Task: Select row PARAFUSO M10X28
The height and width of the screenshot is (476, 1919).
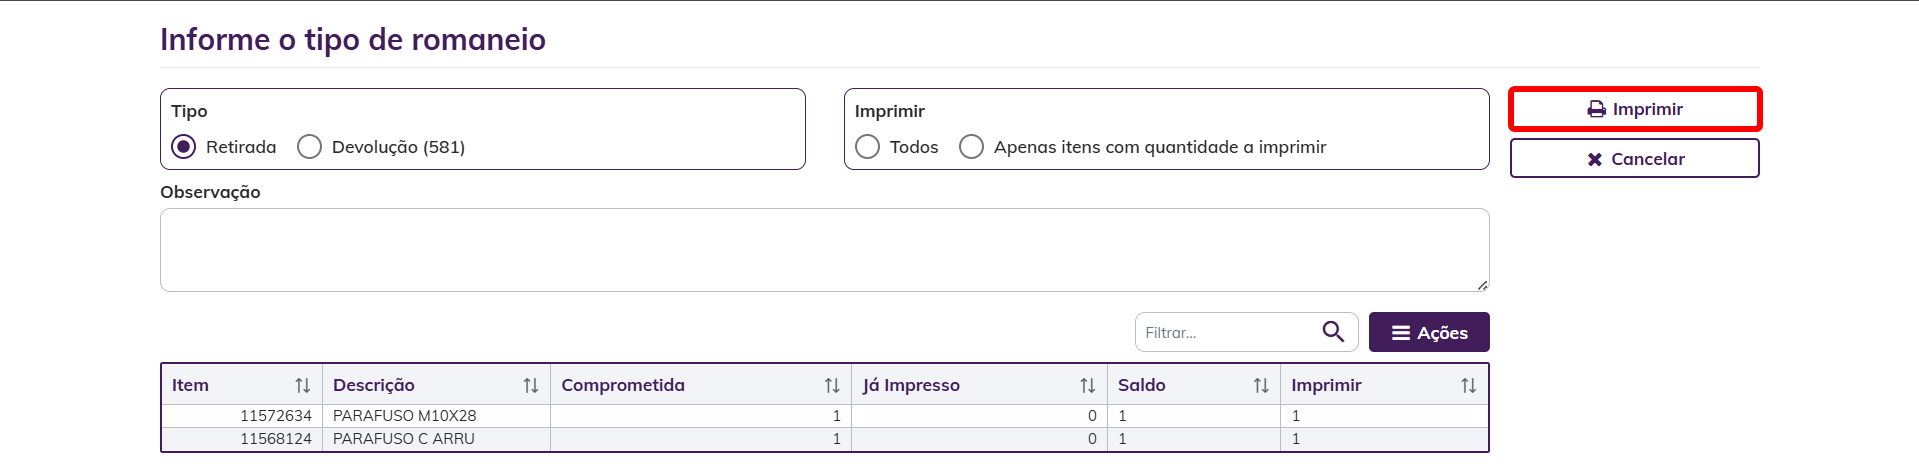Action: tap(825, 416)
